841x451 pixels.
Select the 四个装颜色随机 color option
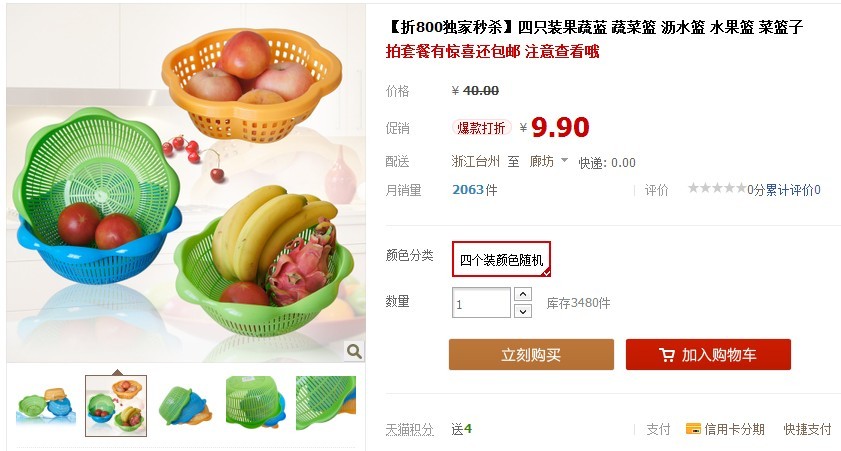[x=501, y=260]
